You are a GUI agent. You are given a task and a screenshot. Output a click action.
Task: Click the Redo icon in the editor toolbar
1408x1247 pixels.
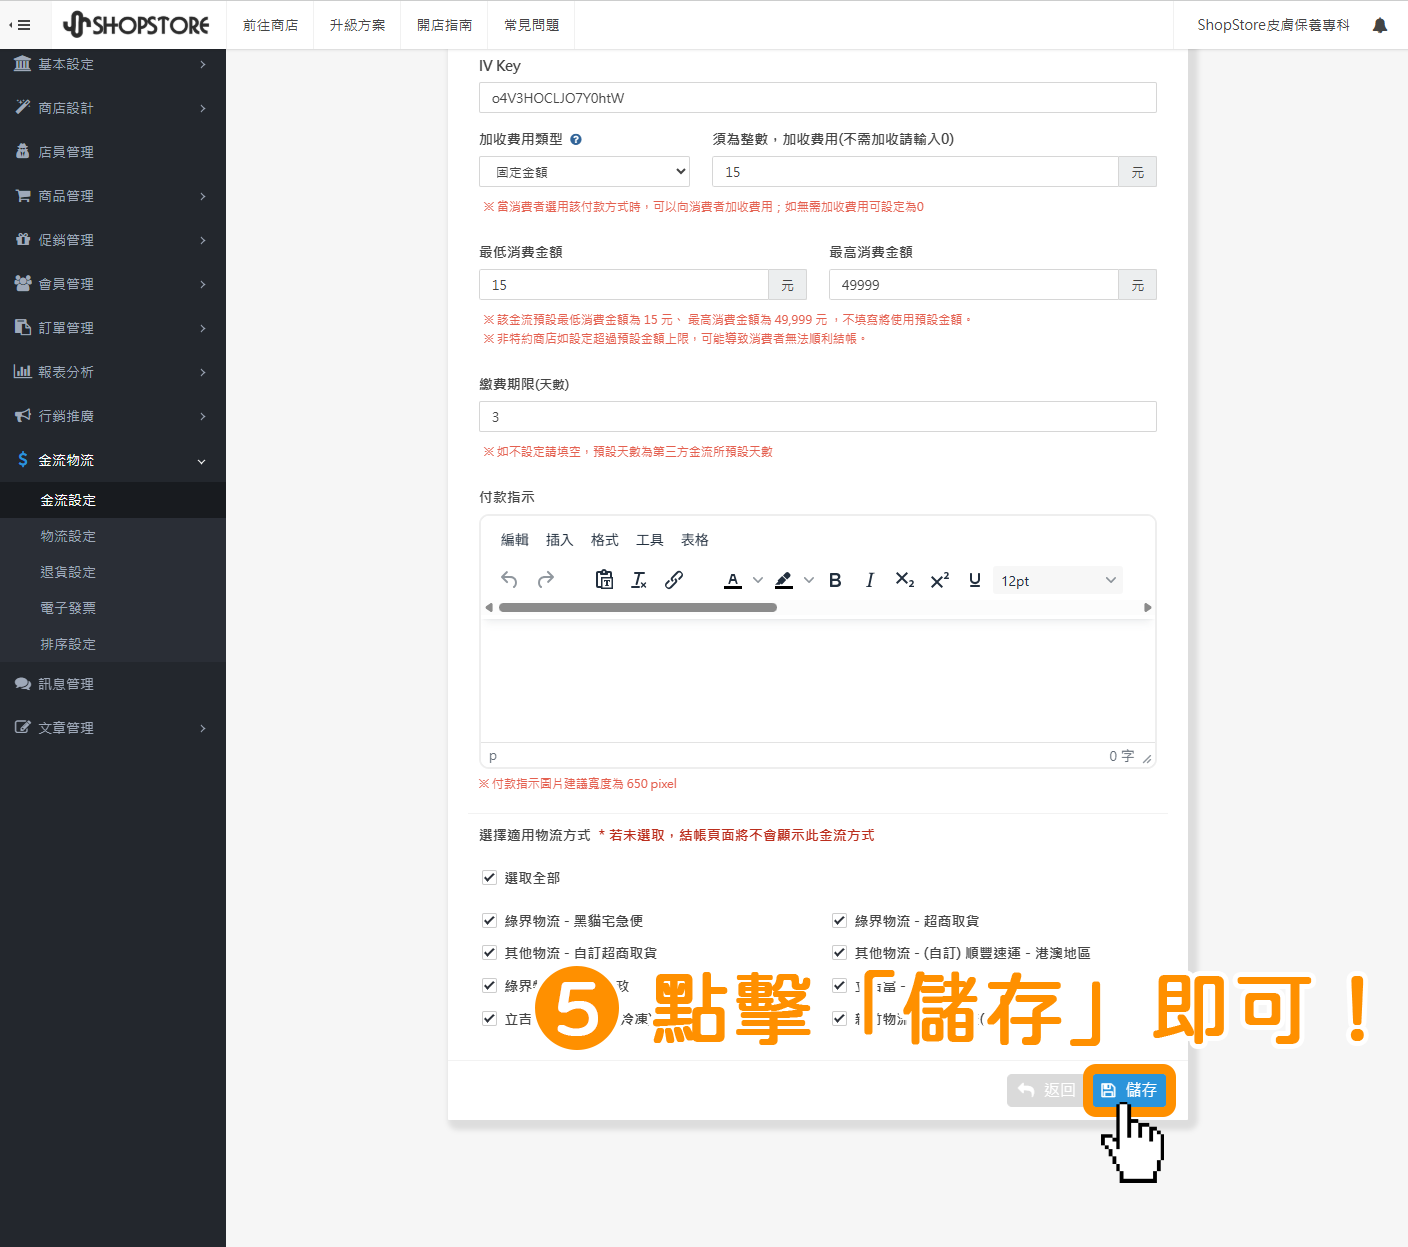[546, 579]
